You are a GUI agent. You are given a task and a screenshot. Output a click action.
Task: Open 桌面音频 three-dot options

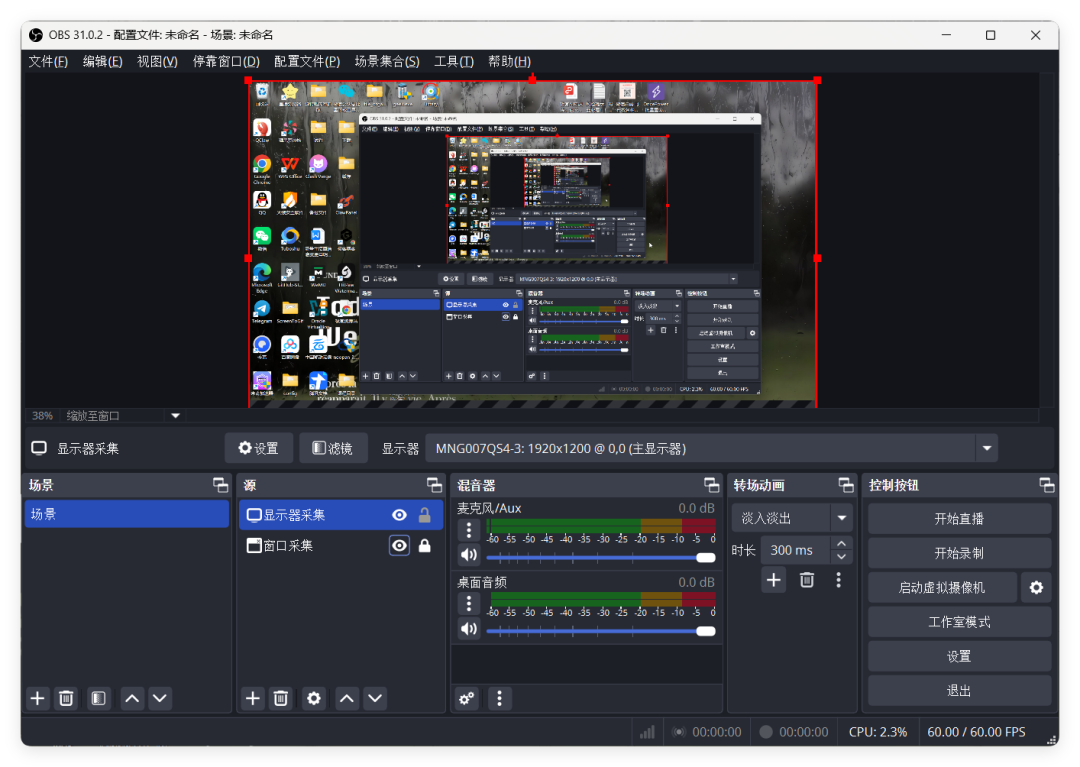point(469,603)
